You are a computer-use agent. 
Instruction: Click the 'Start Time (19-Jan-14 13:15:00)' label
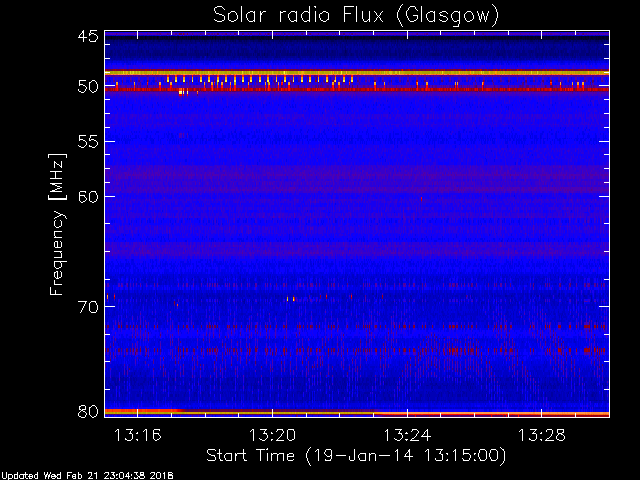pyautogui.click(x=356, y=456)
